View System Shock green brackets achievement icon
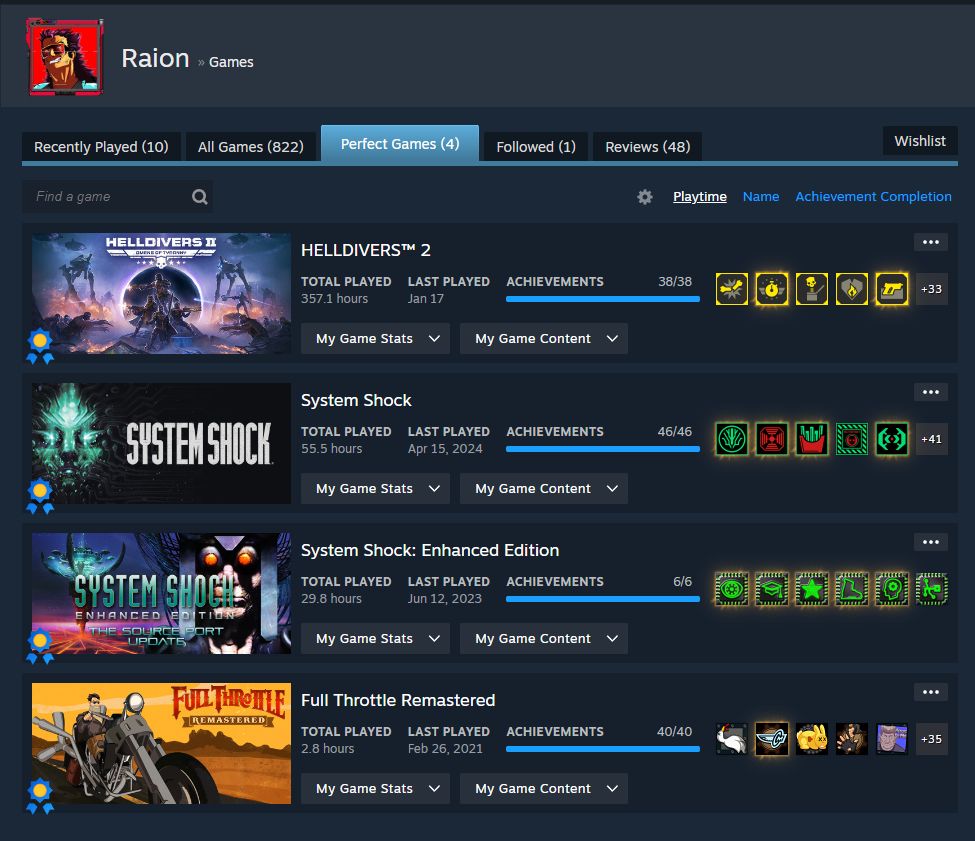 click(891, 439)
